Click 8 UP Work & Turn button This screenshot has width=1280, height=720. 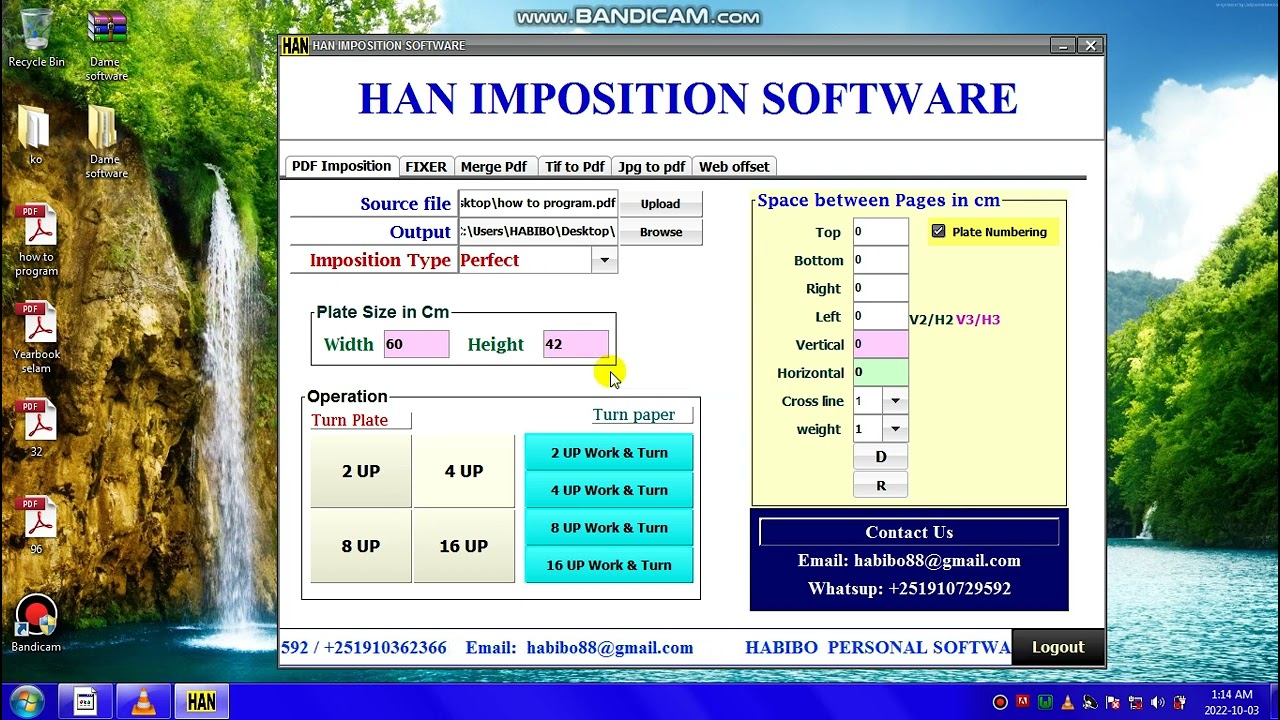point(609,528)
